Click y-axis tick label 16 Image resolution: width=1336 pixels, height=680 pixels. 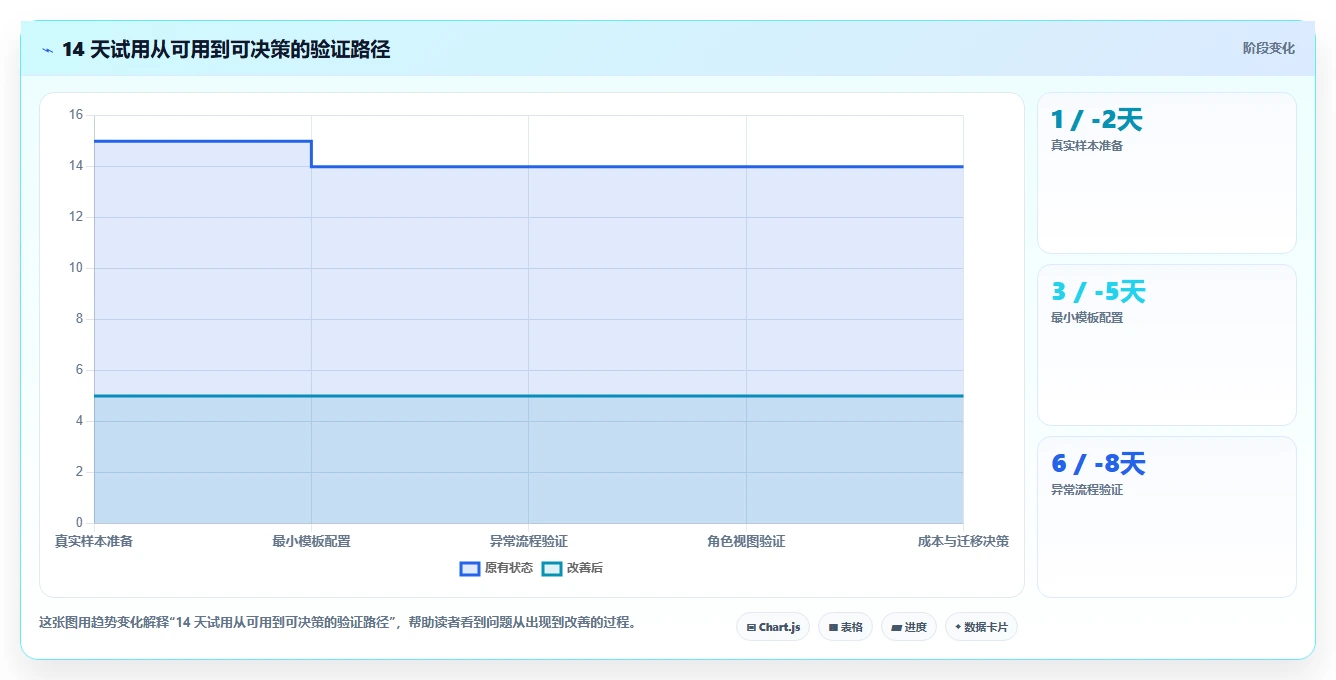click(76, 115)
